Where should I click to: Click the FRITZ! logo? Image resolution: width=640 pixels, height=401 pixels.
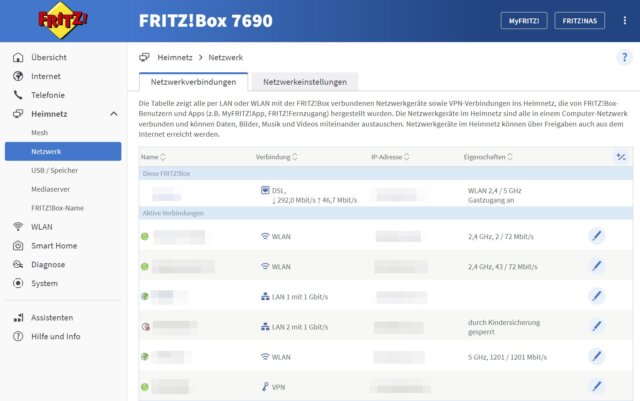pos(62,20)
